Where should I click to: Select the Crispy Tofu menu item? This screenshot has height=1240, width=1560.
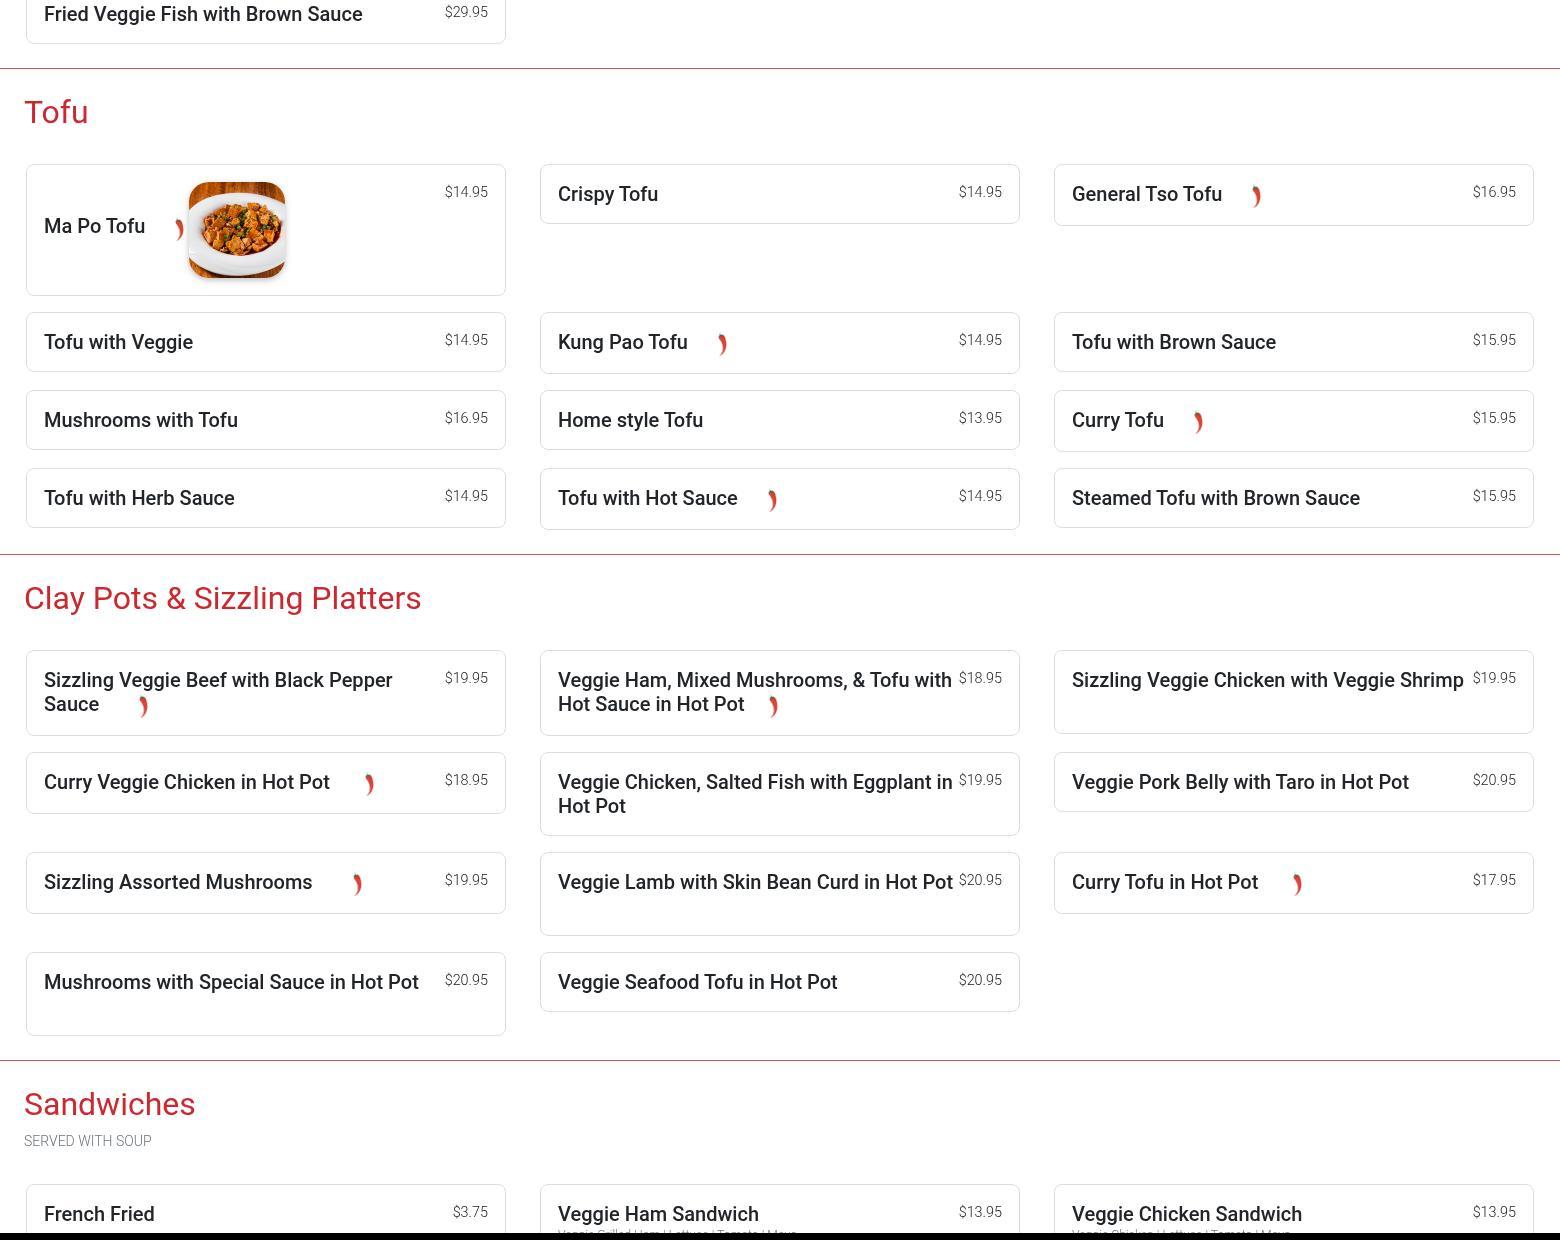tap(608, 194)
